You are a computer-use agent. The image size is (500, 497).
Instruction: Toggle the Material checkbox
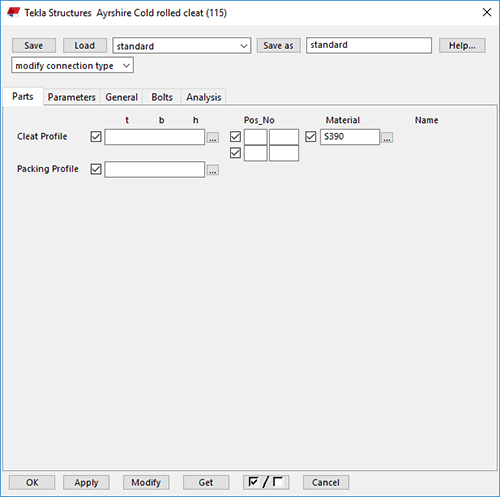coord(311,137)
